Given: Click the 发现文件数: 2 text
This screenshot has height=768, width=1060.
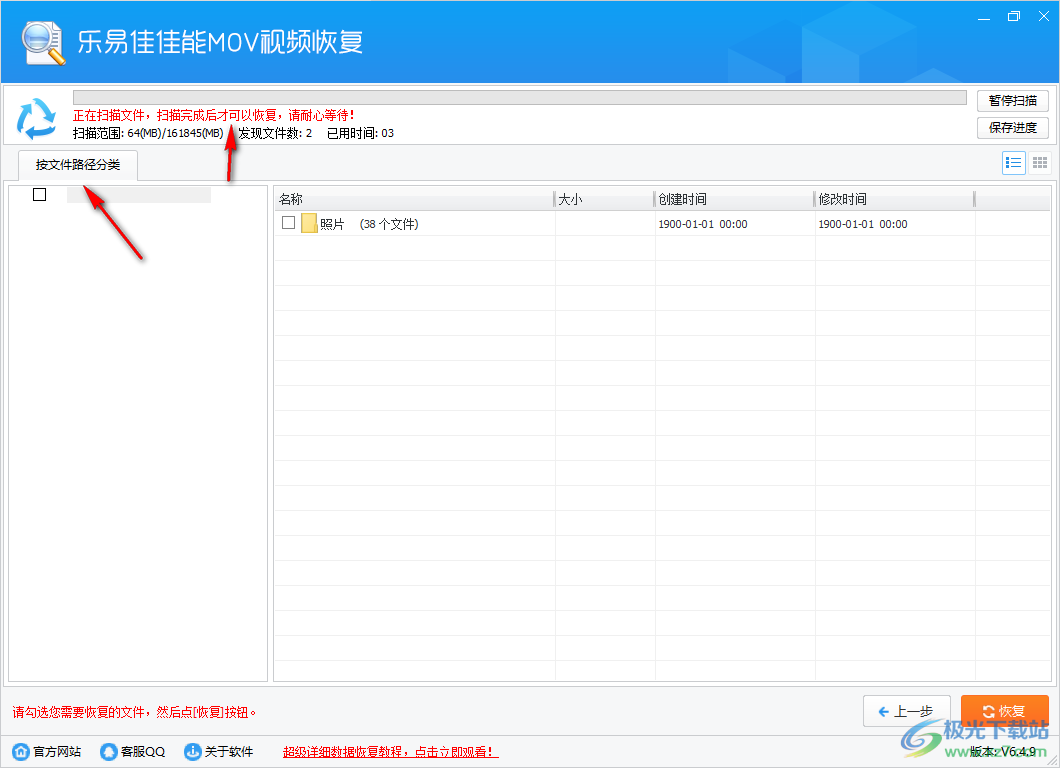Looking at the screenshot, I should (275, 133).
